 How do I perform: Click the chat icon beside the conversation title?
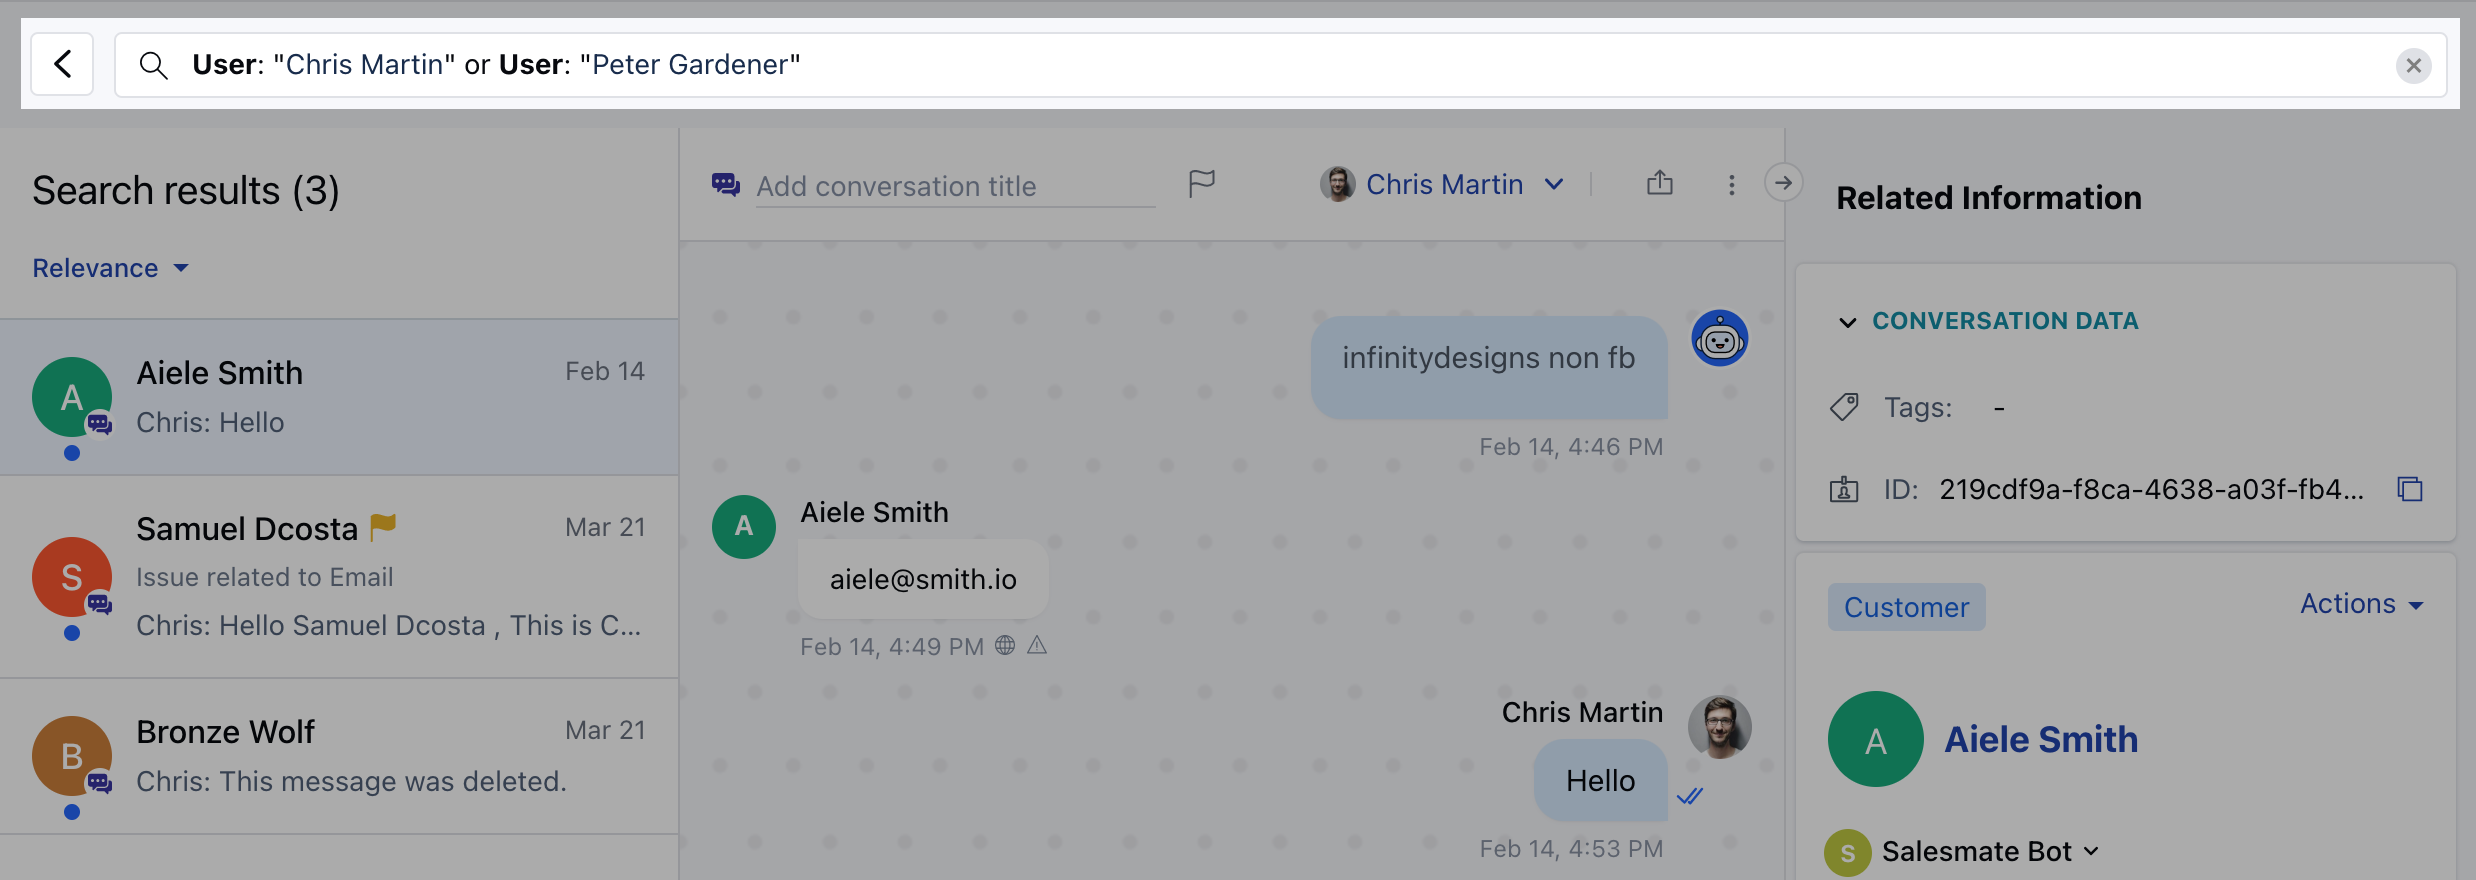click(x=726, y=185)
